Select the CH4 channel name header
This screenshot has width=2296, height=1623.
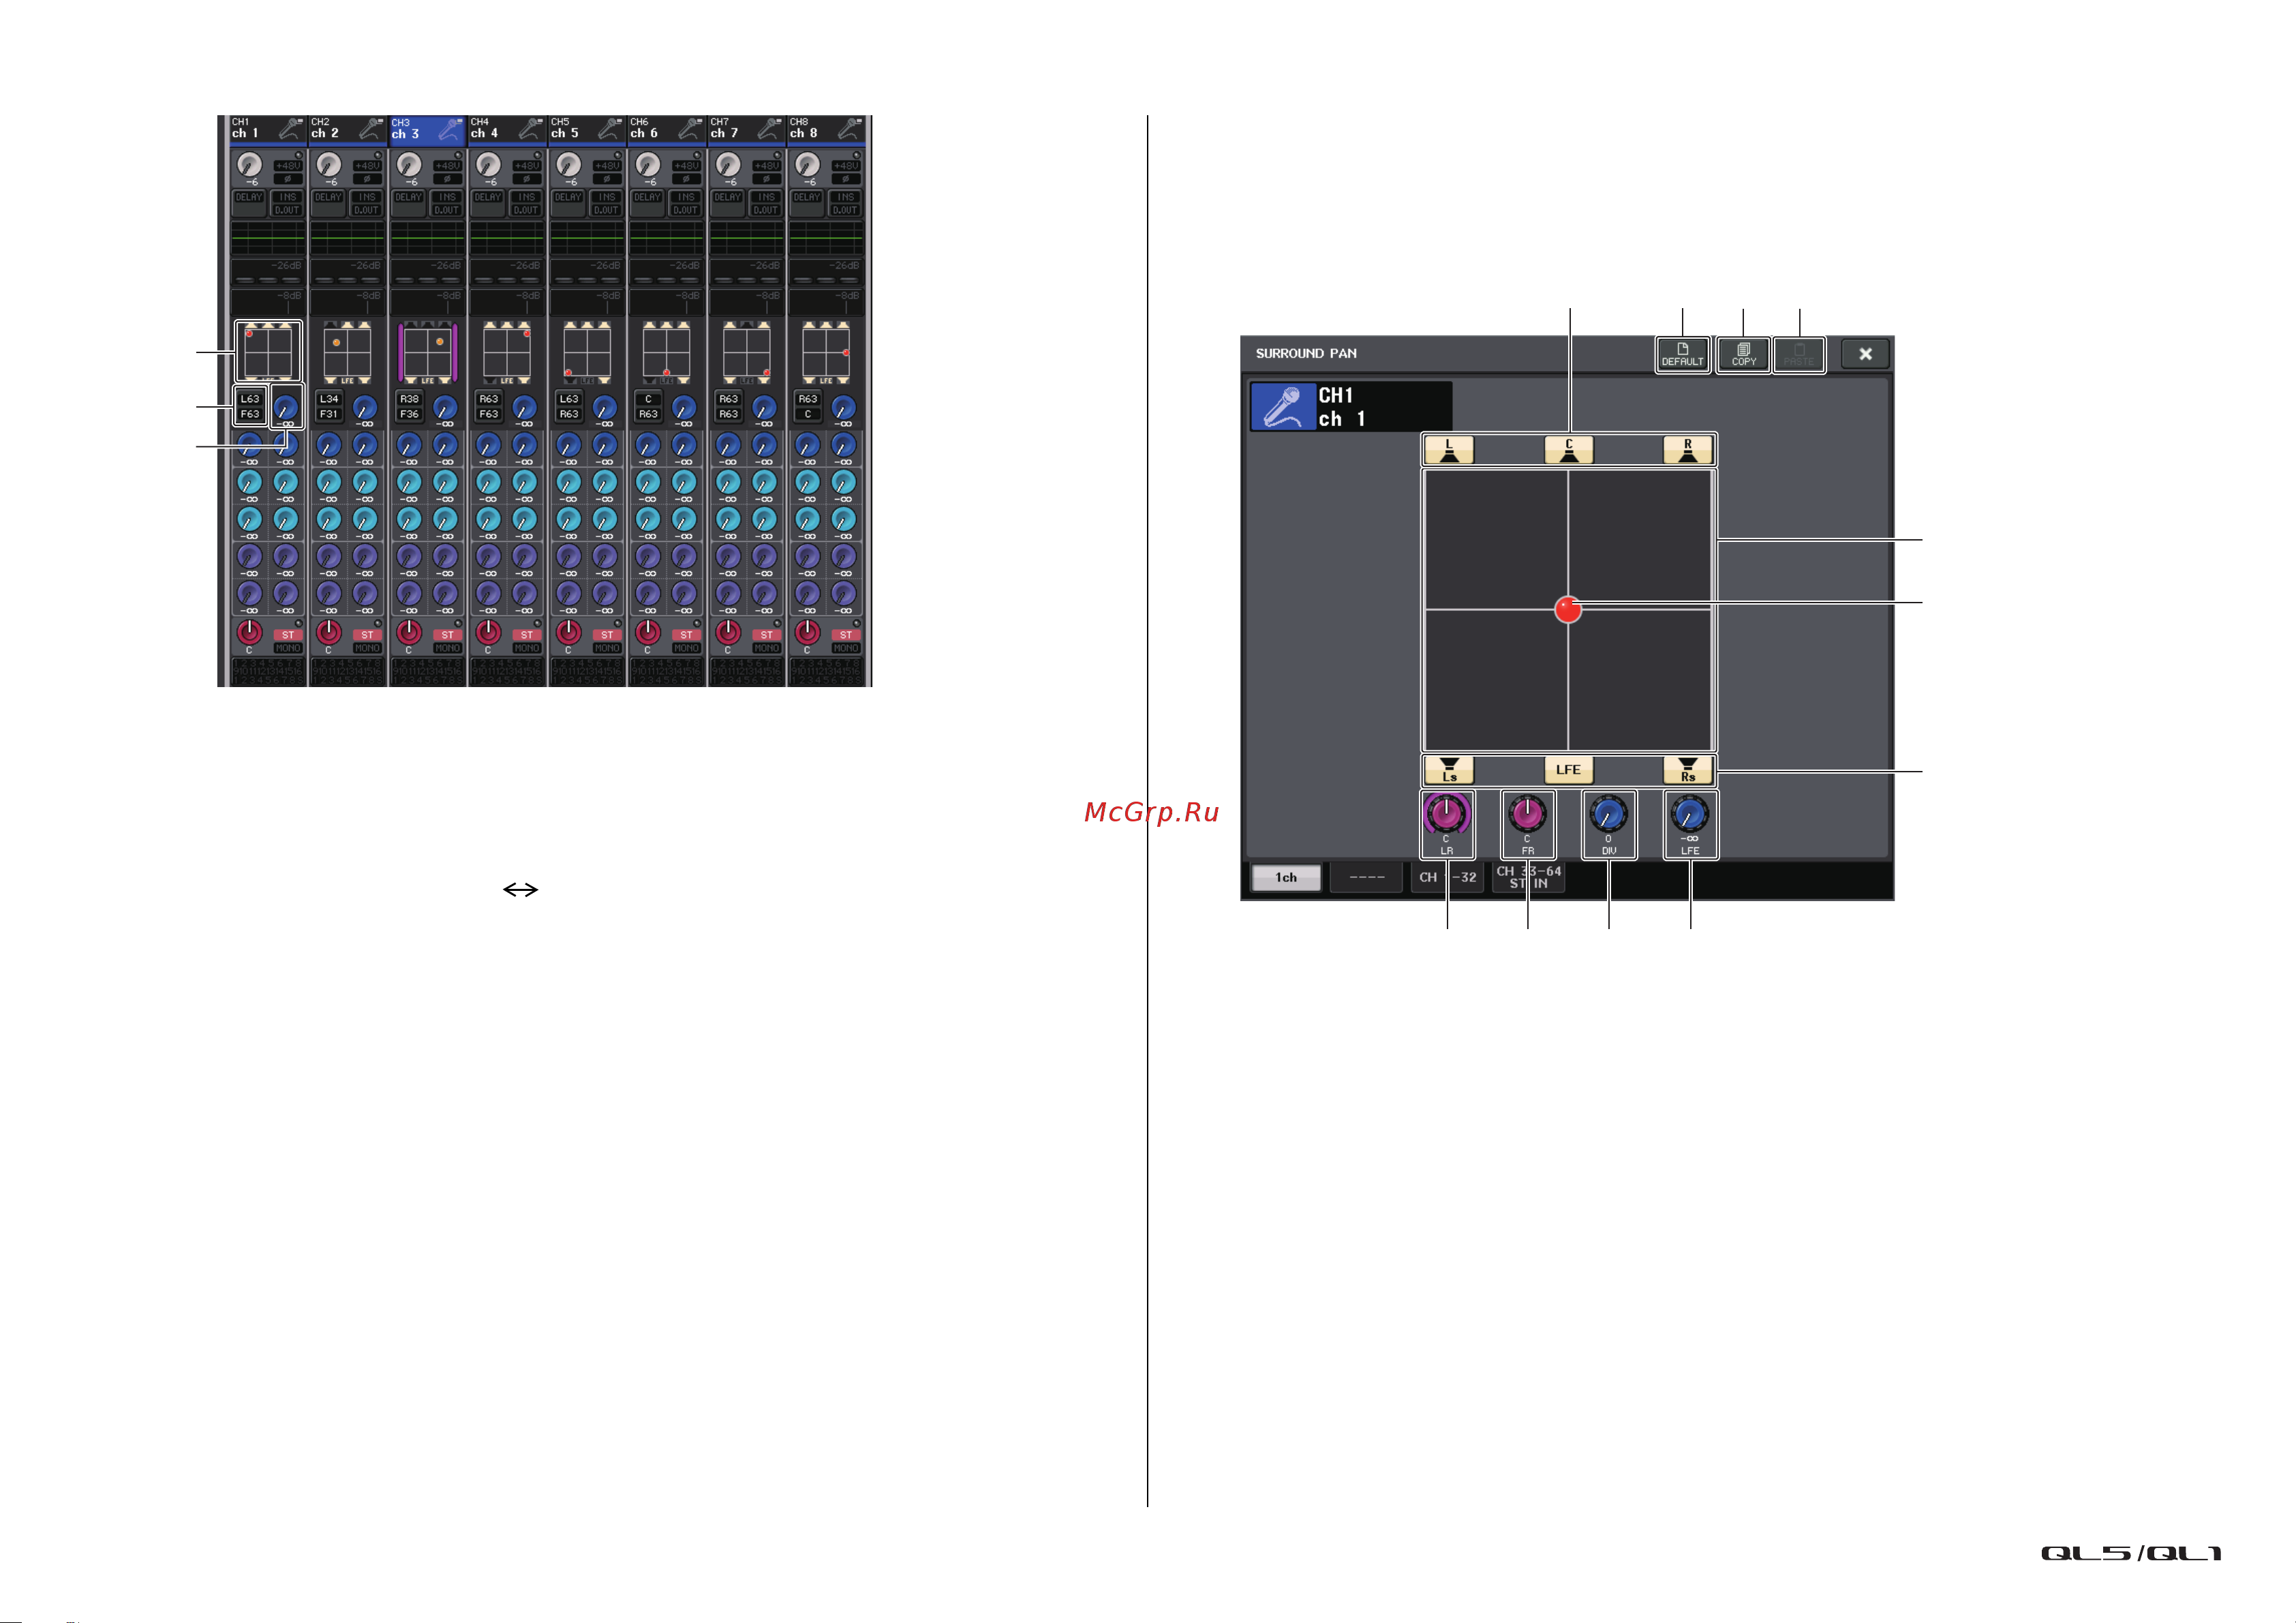click(x=507, y=129)
